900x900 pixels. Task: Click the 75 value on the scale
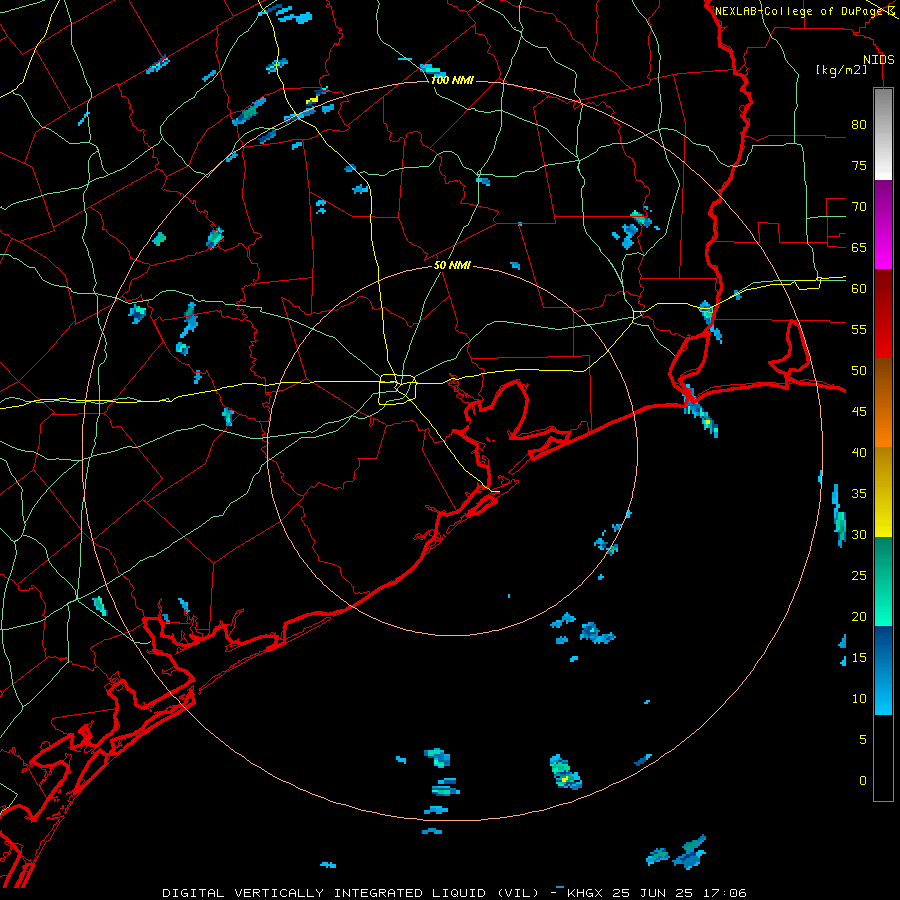(x=859, y=165)
